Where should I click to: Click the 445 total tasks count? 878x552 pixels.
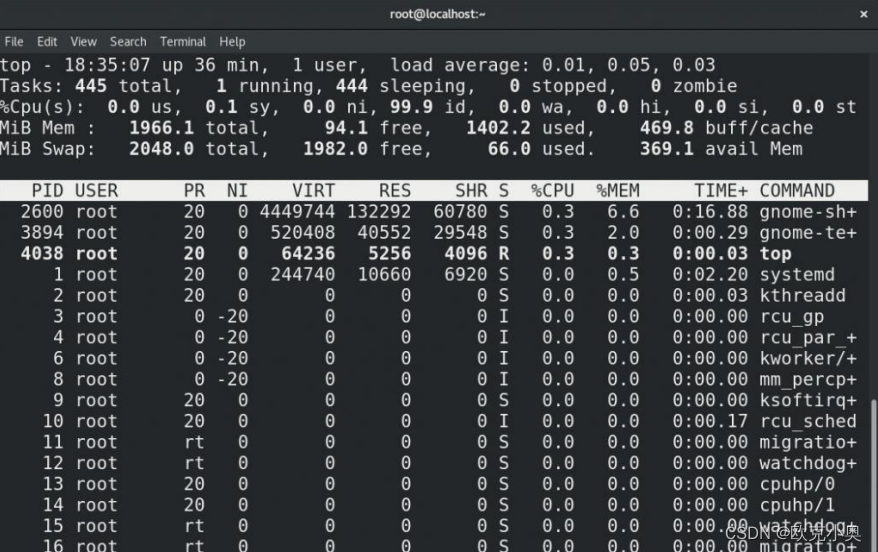pos(91,86)
